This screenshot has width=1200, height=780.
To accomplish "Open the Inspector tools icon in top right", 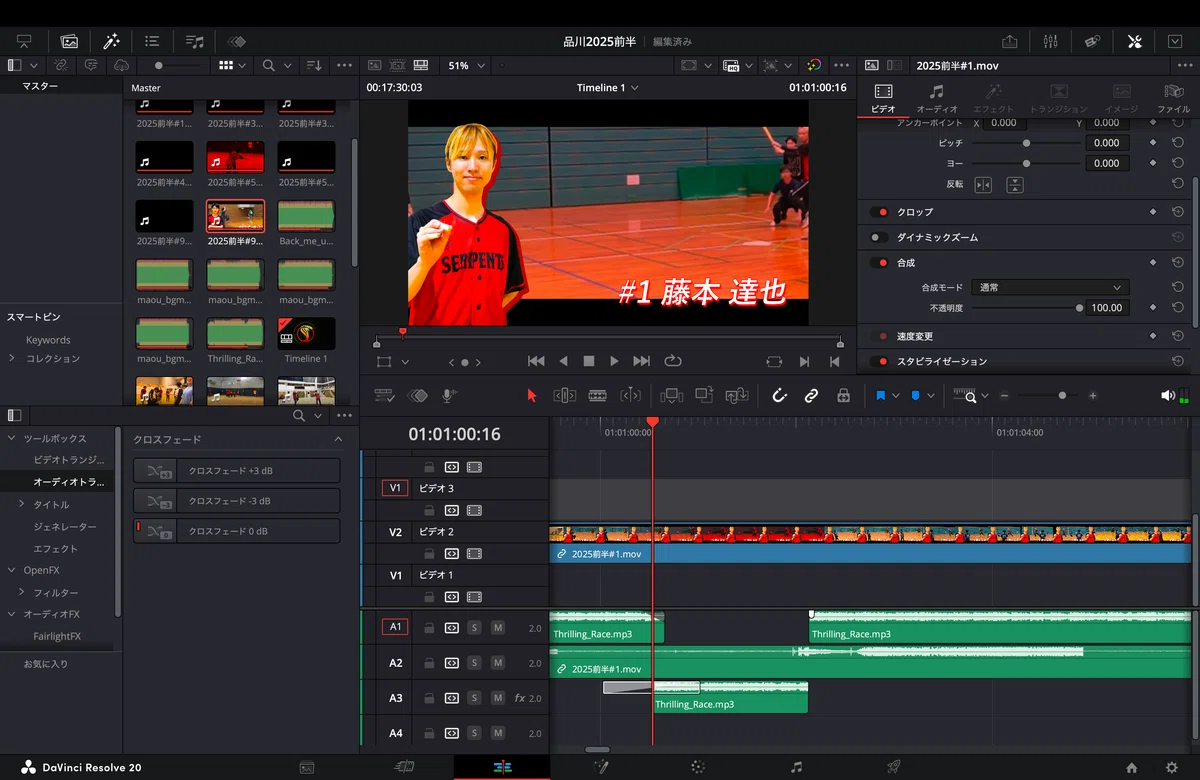I will click(1134, 41).
